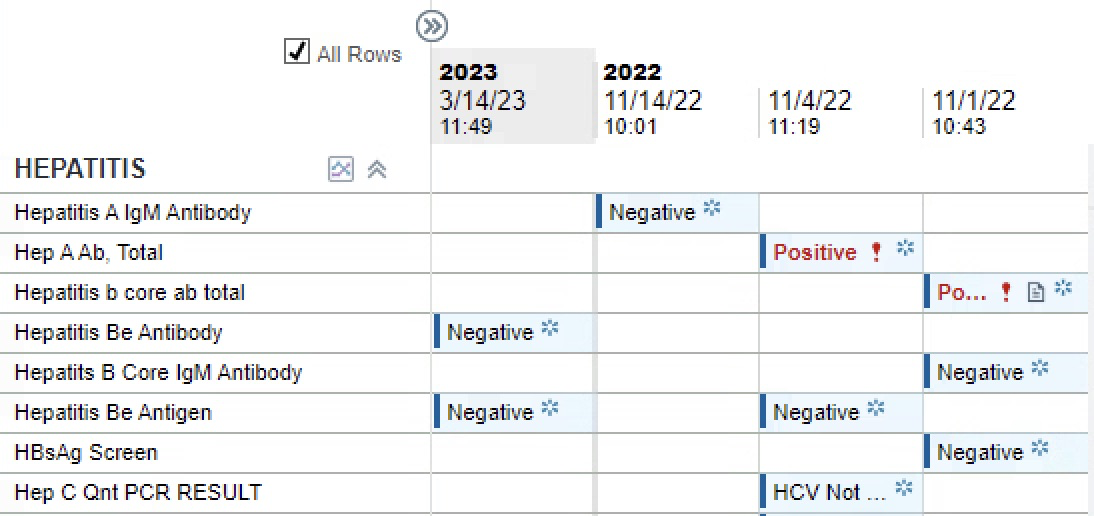Viewport: 1094px width, 516px height.
Task: Select the 11/4/22 11:19 column header
Action: click(841, 112)
